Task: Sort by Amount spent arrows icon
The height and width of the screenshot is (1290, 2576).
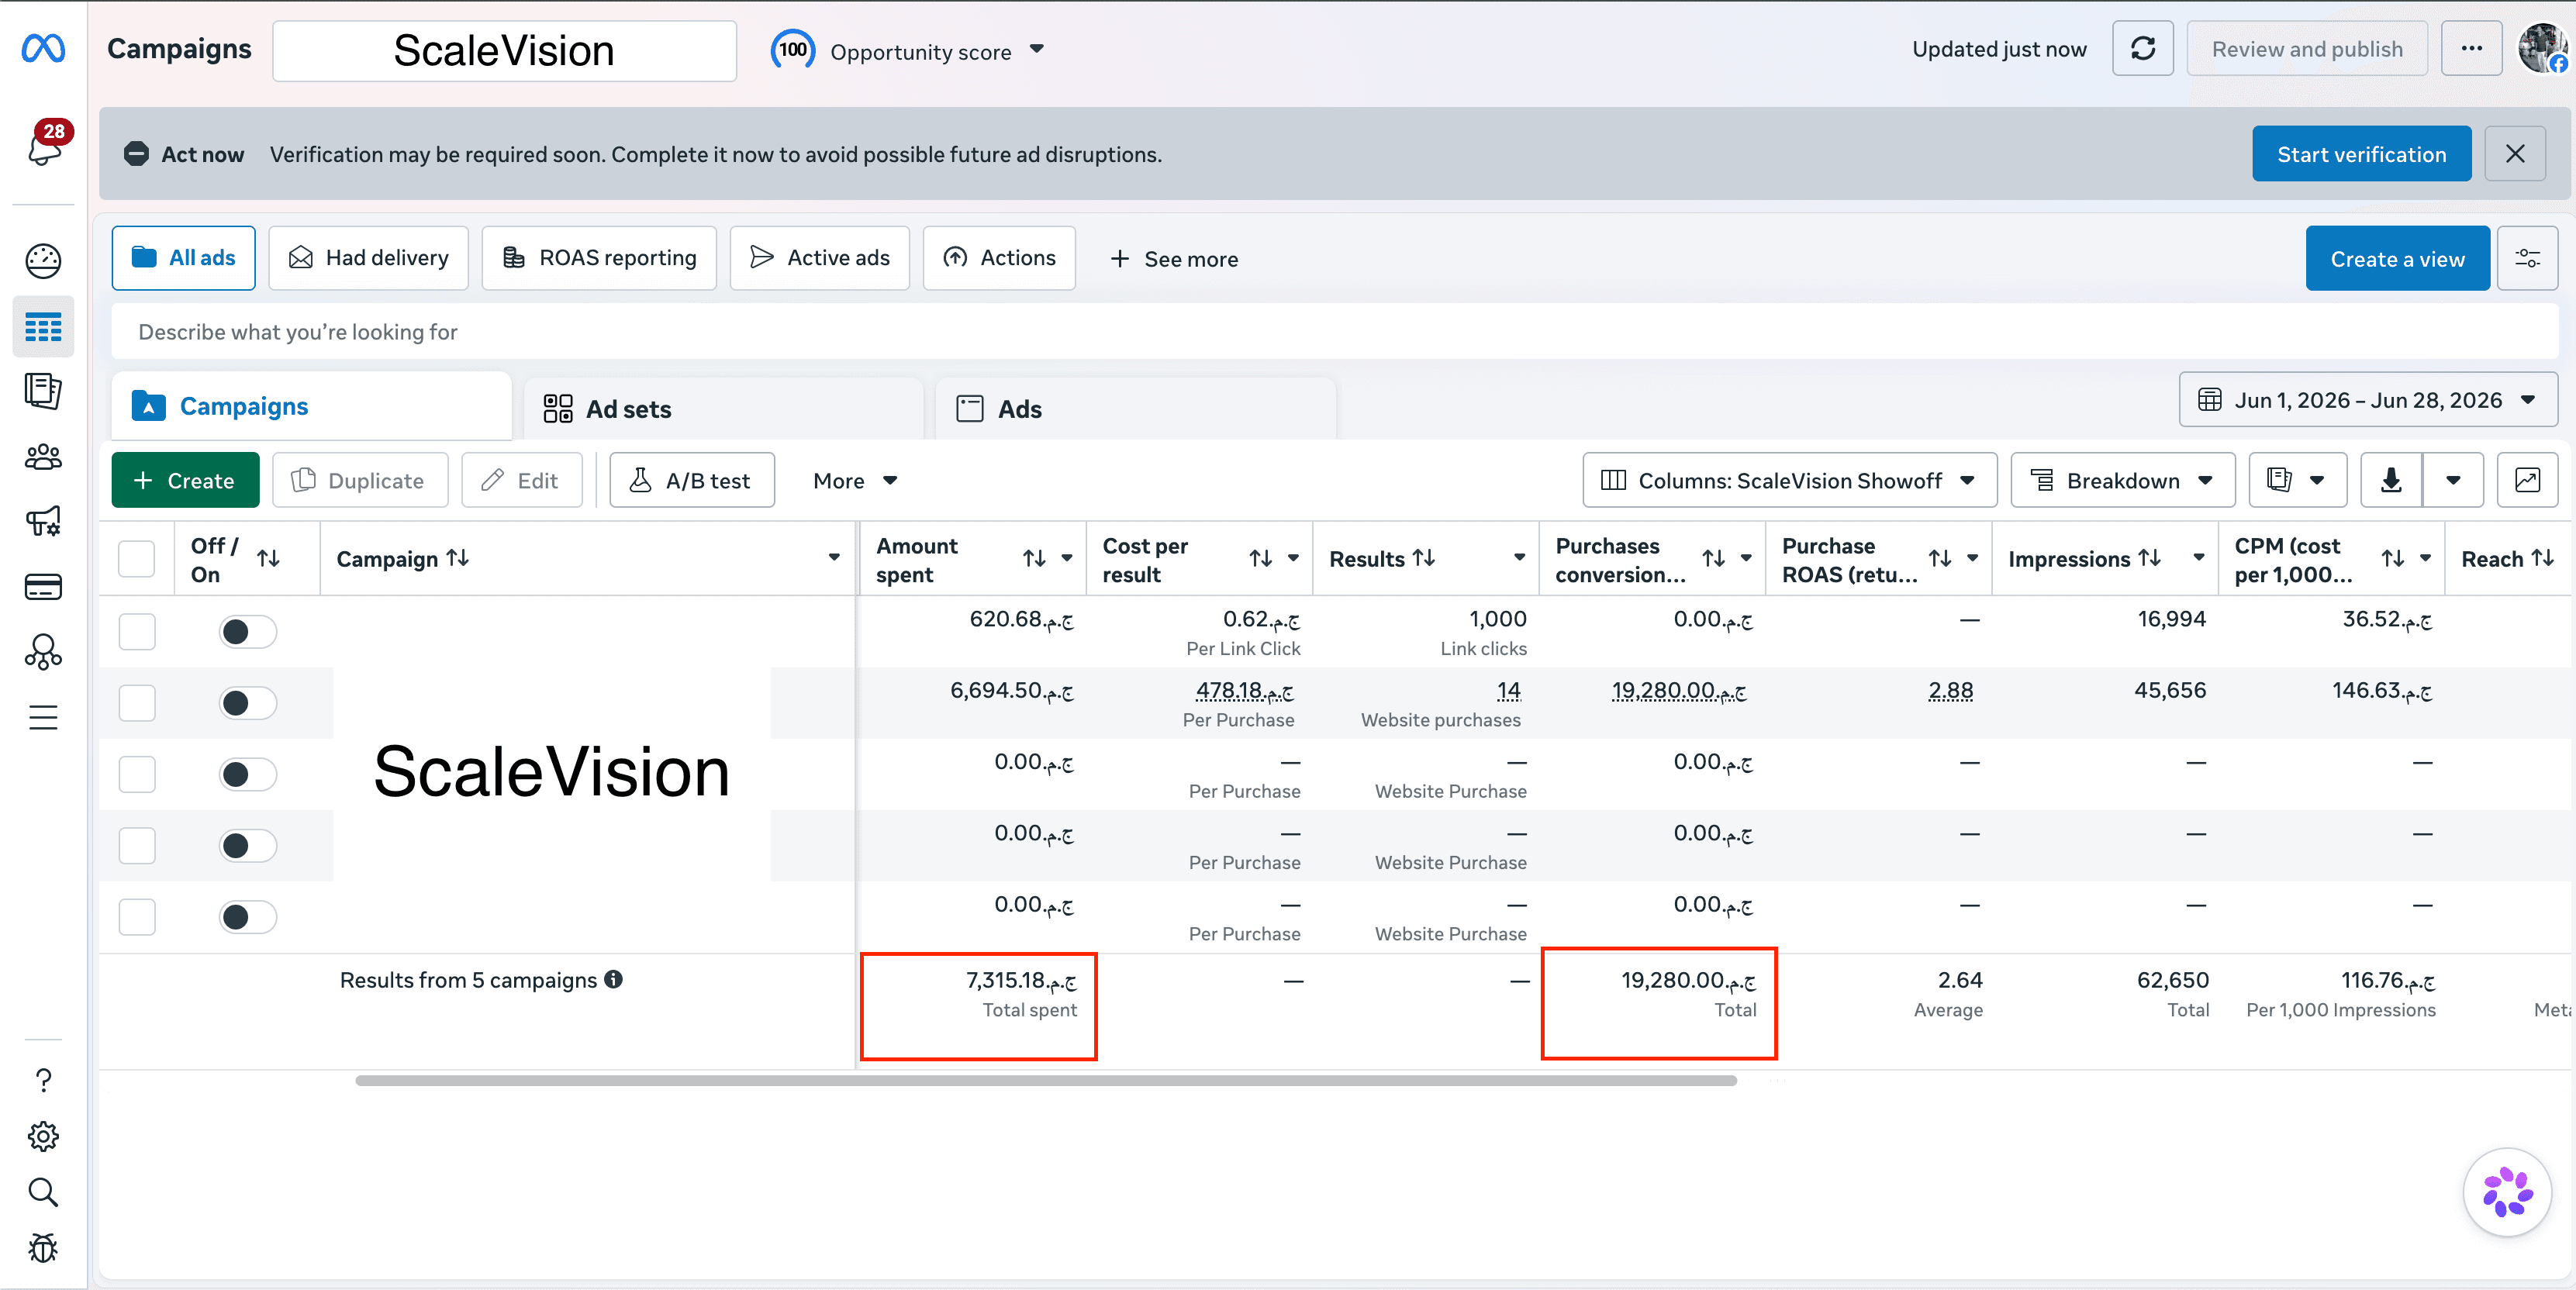Action: 1035,559
